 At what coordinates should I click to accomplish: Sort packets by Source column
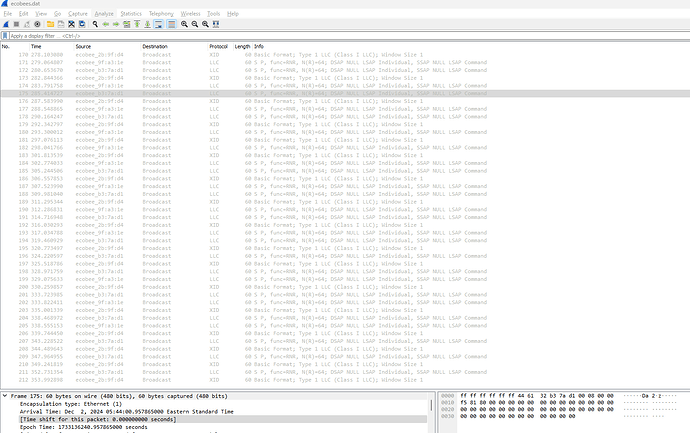point(107,46)
